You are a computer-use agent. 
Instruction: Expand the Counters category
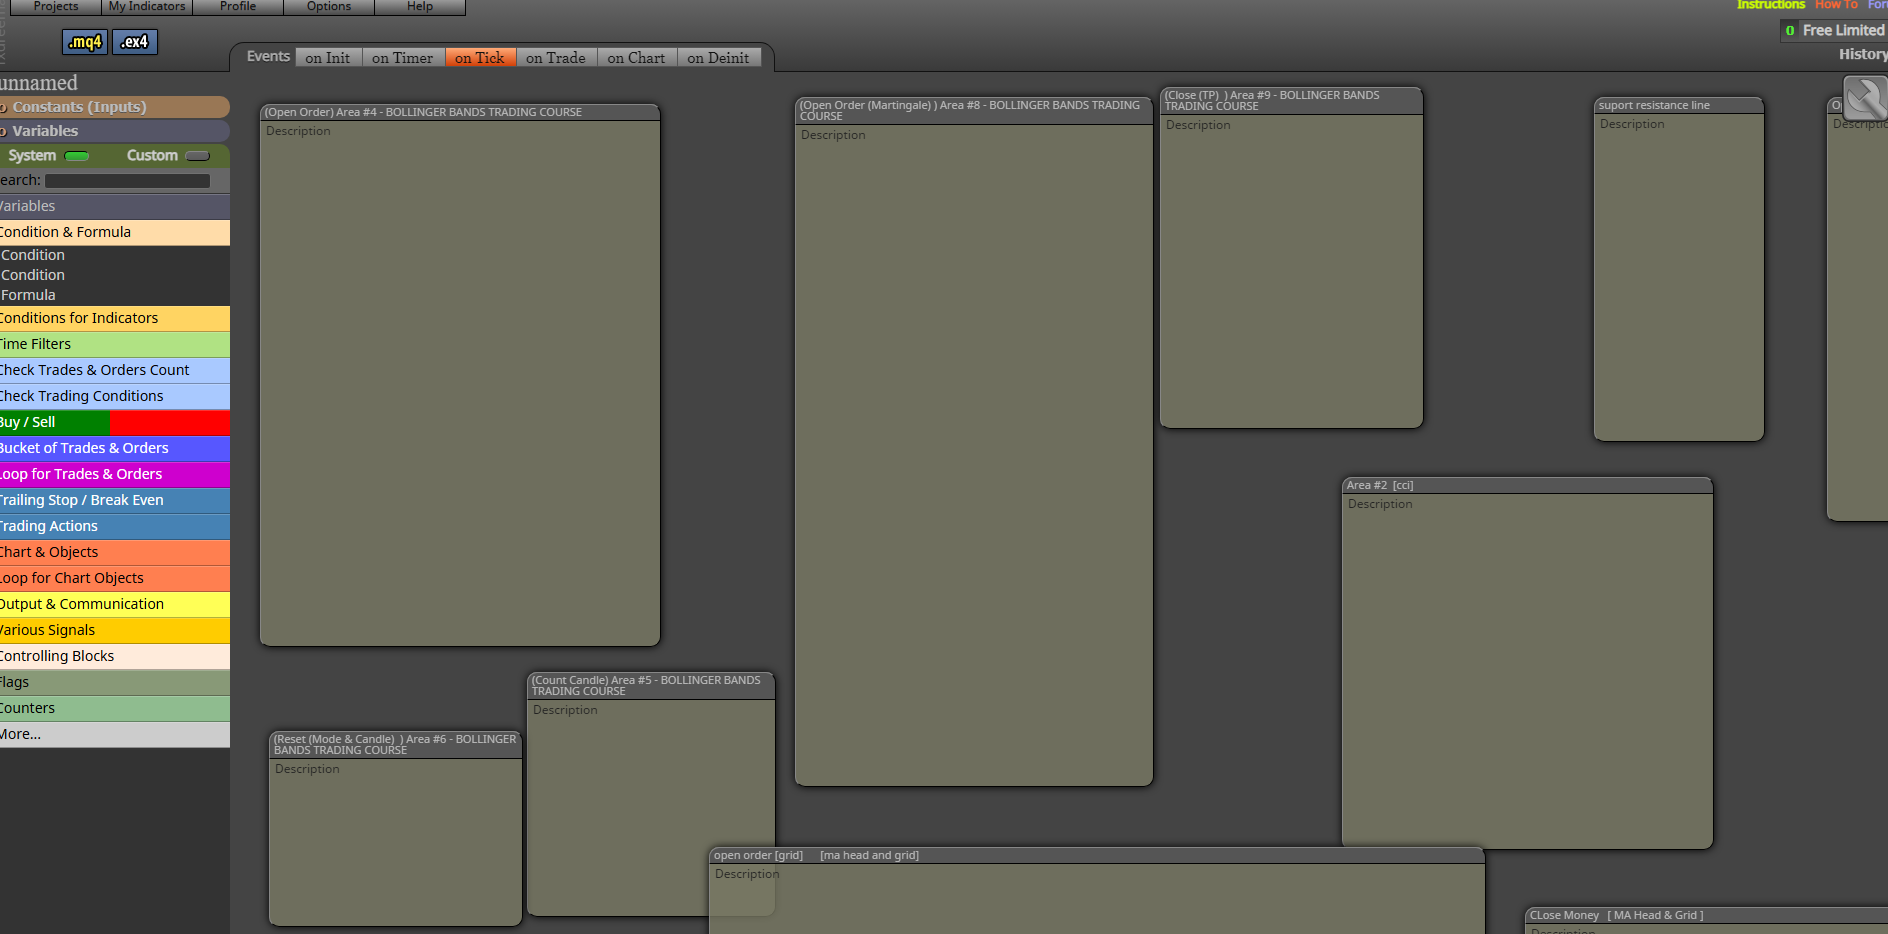click(x=114, y=708)
